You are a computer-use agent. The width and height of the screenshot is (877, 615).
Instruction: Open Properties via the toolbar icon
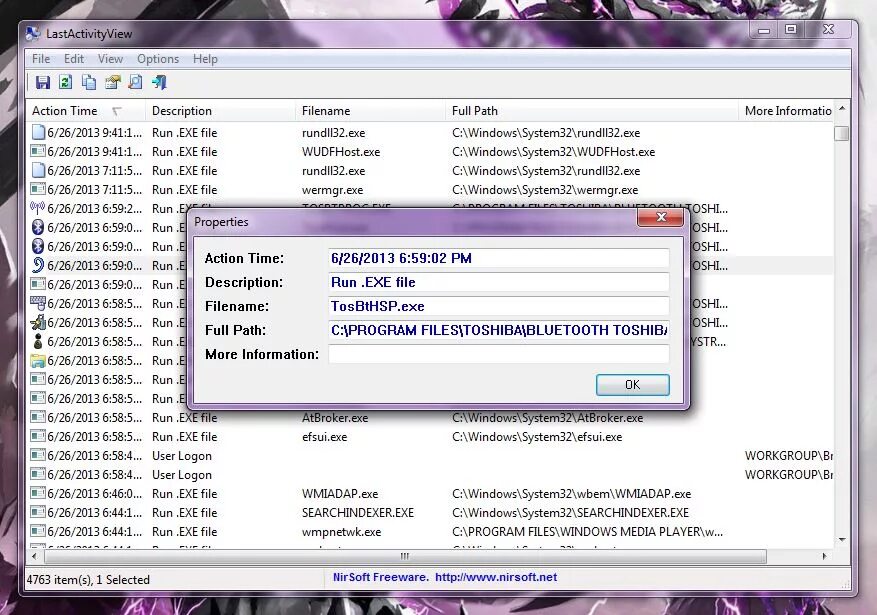112,83
